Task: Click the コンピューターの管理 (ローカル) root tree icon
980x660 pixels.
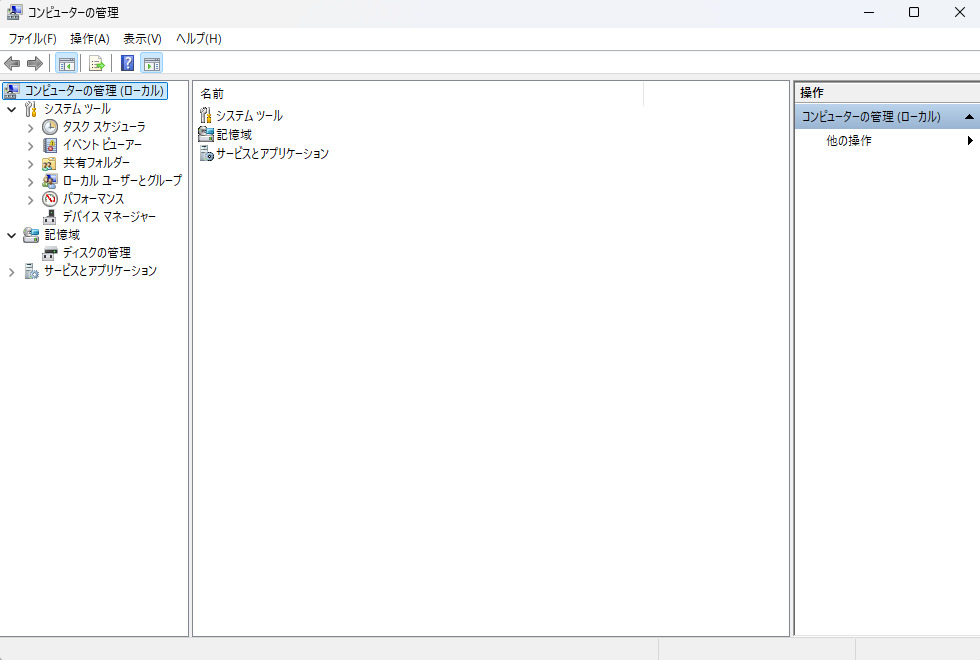Action: pos(12,91)
